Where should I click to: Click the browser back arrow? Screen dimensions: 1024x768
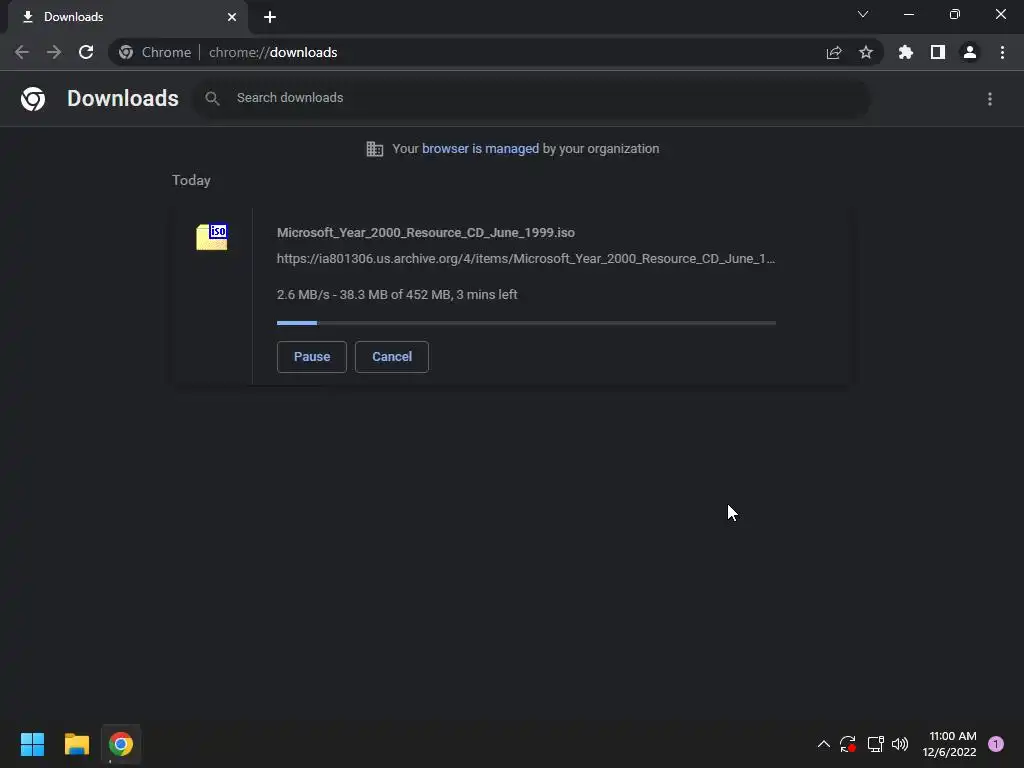pos(22,52)
